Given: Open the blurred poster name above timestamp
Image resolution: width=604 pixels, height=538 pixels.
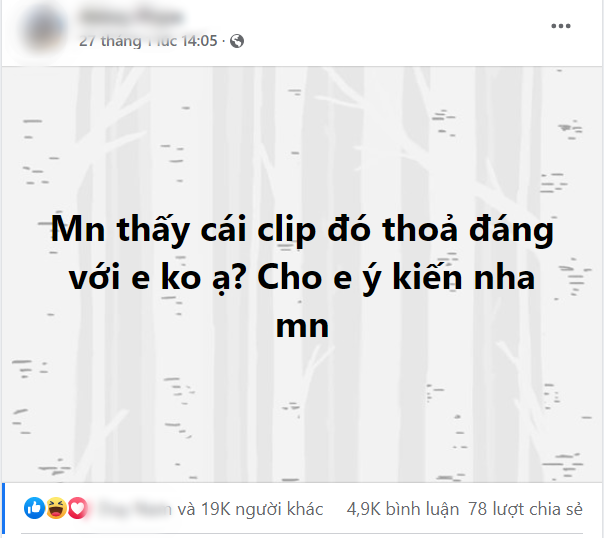Looking at the screenshot, I should [x=131, y=17].
